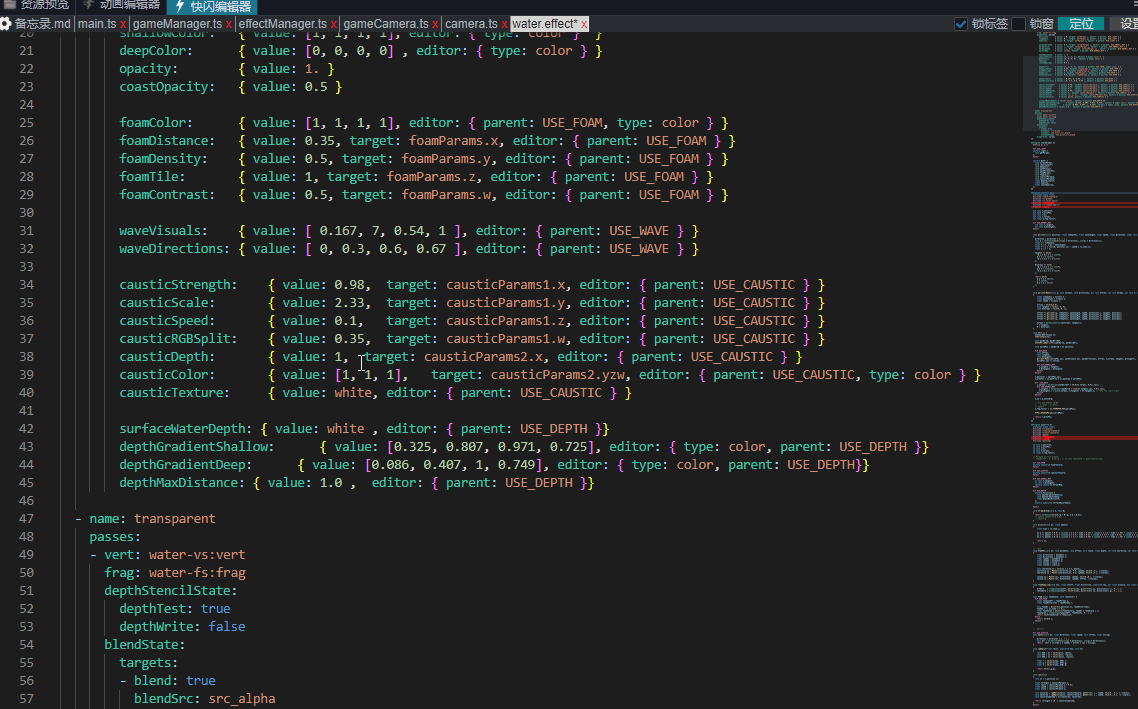Close the water.effect tab with its x

[x=584, y=25]
